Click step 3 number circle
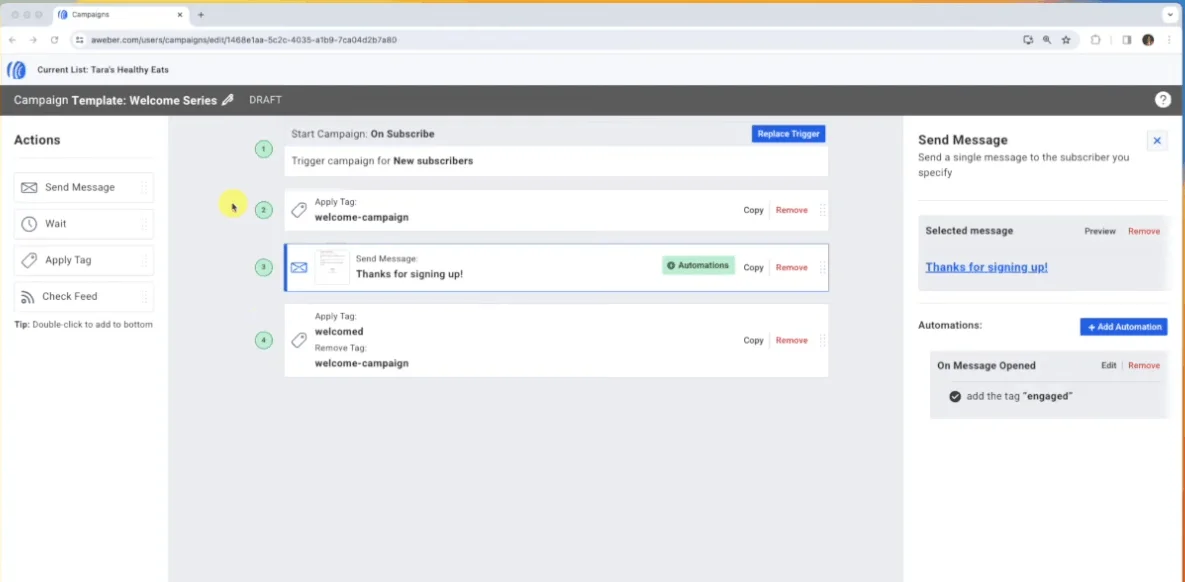The width and height of the screenshot is (1185, 582). click(x=263, y=267)
